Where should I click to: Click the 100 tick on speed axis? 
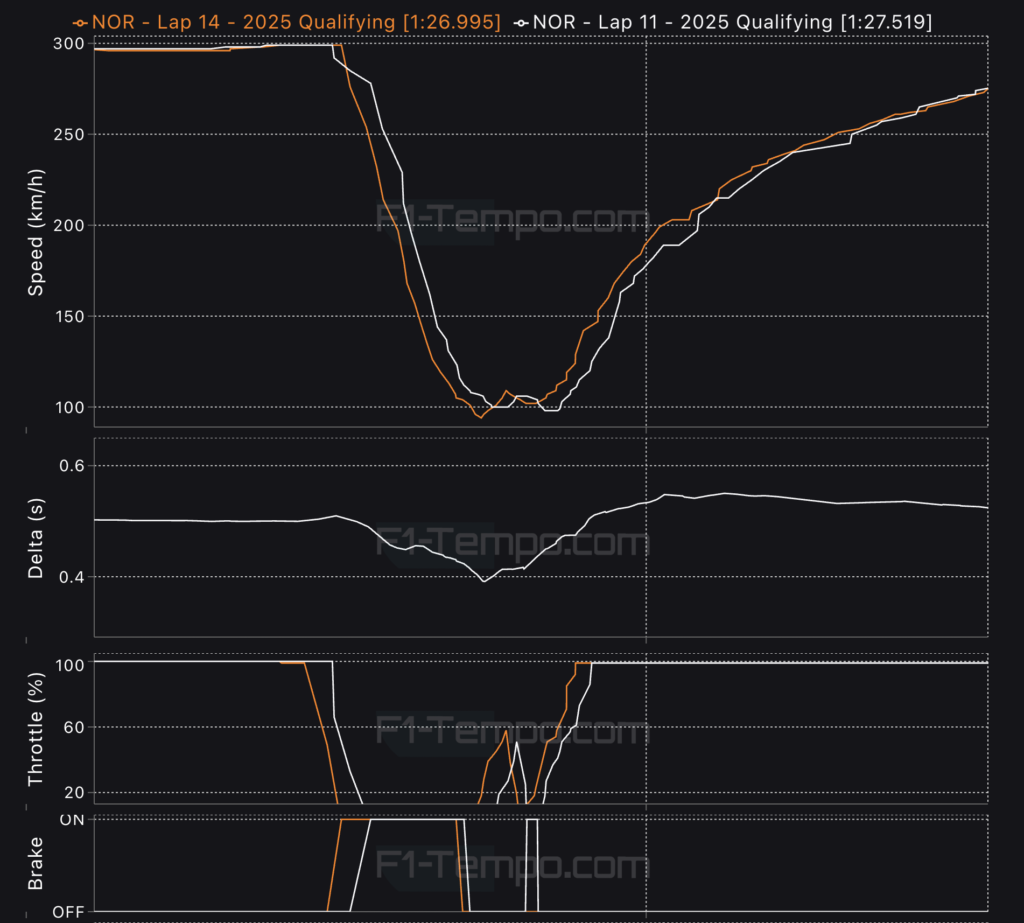(69, 407)
